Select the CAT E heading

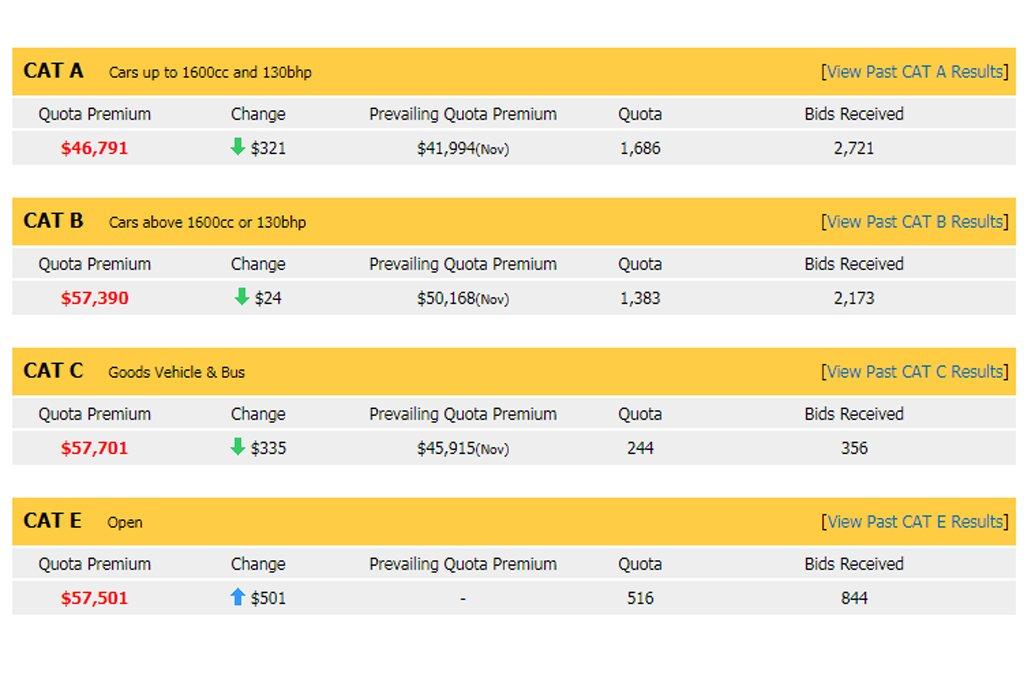(53, 521)
